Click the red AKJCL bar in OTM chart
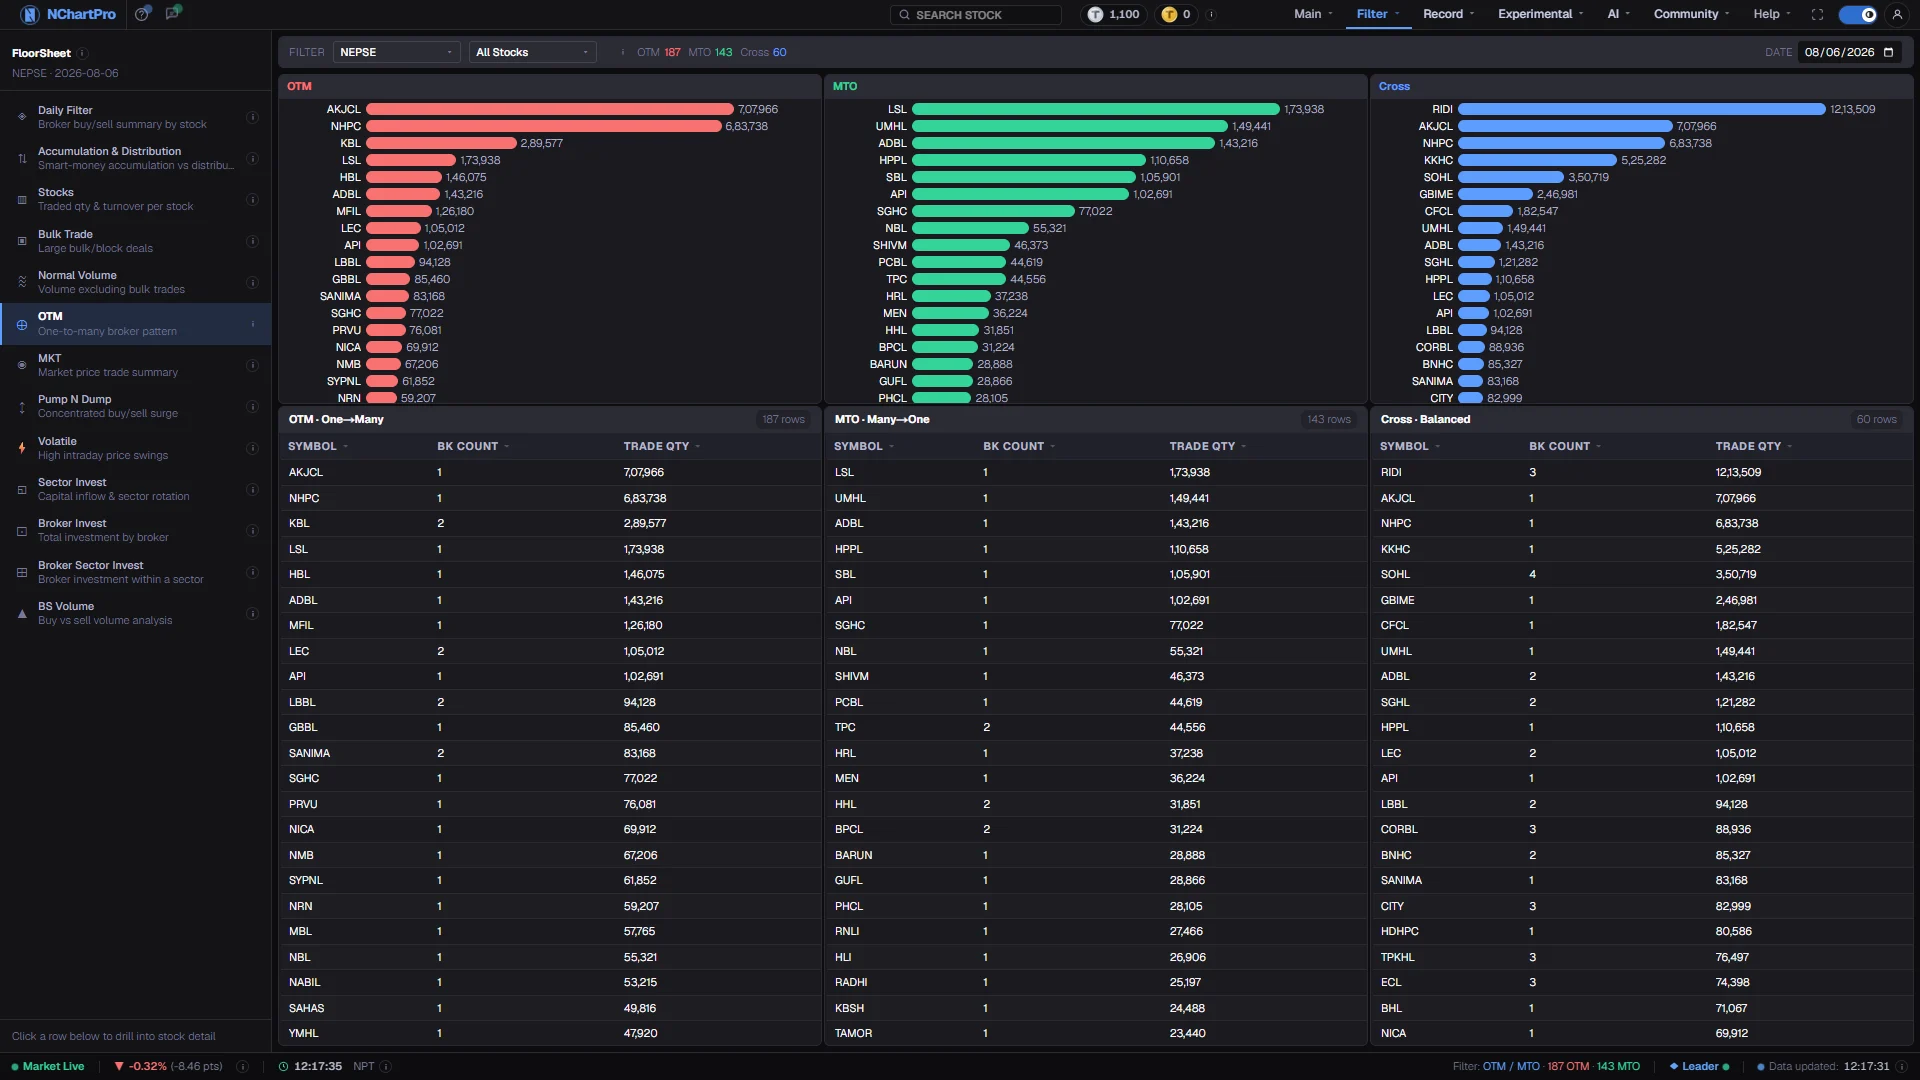This screenshot has width=1920, height=1080. [549, 109]
